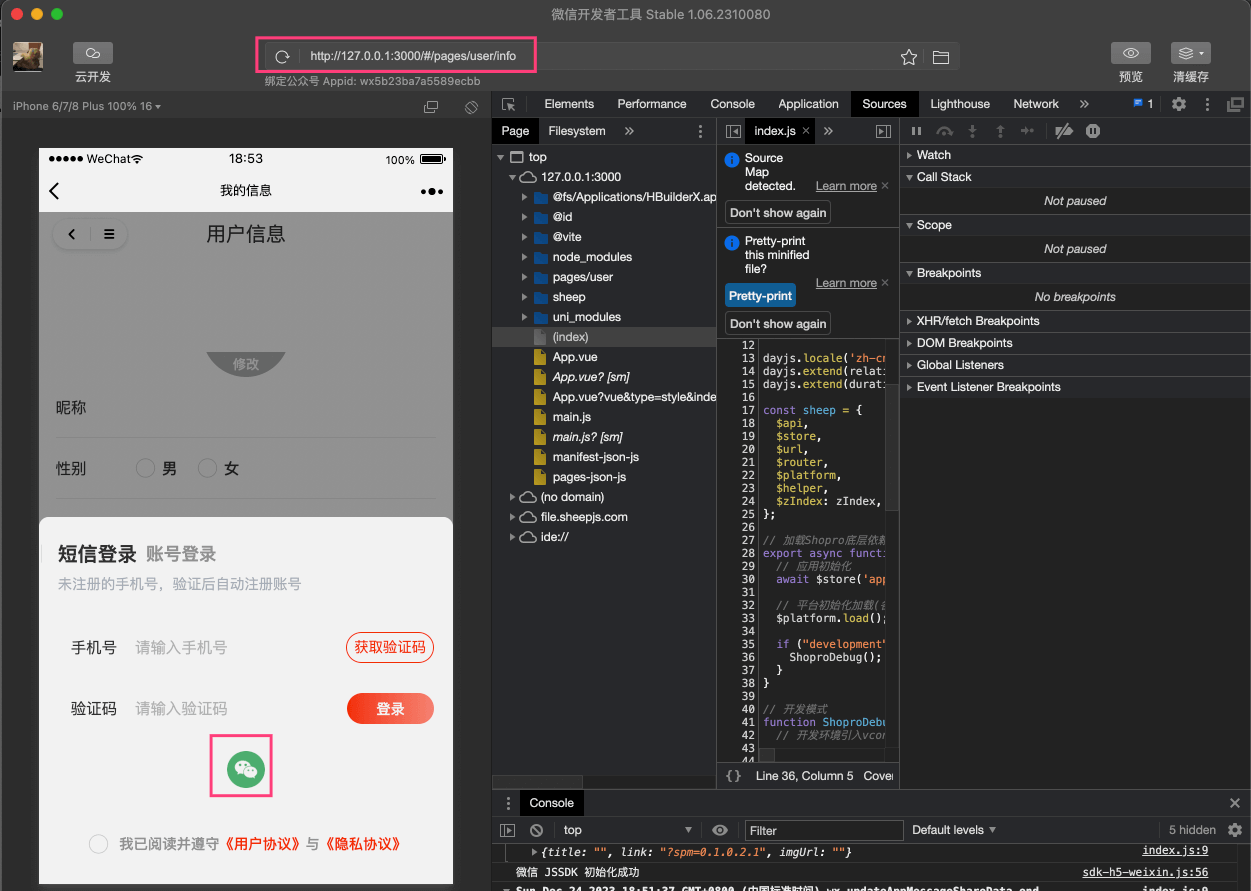This screenshot has height=891, width=1251.
Task: Select the female gender radio button
Action: (x=207, y=468)
